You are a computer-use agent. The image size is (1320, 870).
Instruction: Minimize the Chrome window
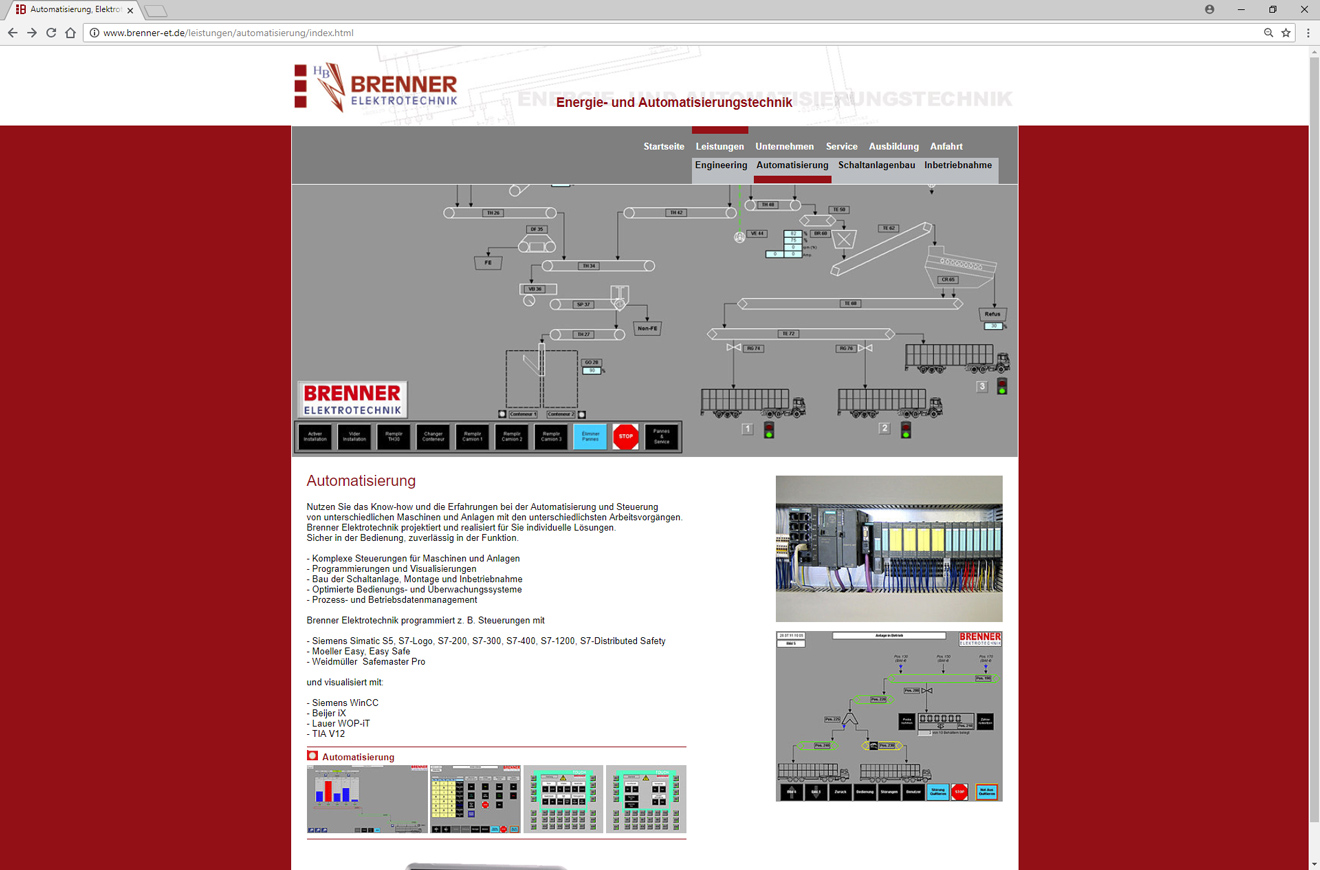(x=1241, y=9)
